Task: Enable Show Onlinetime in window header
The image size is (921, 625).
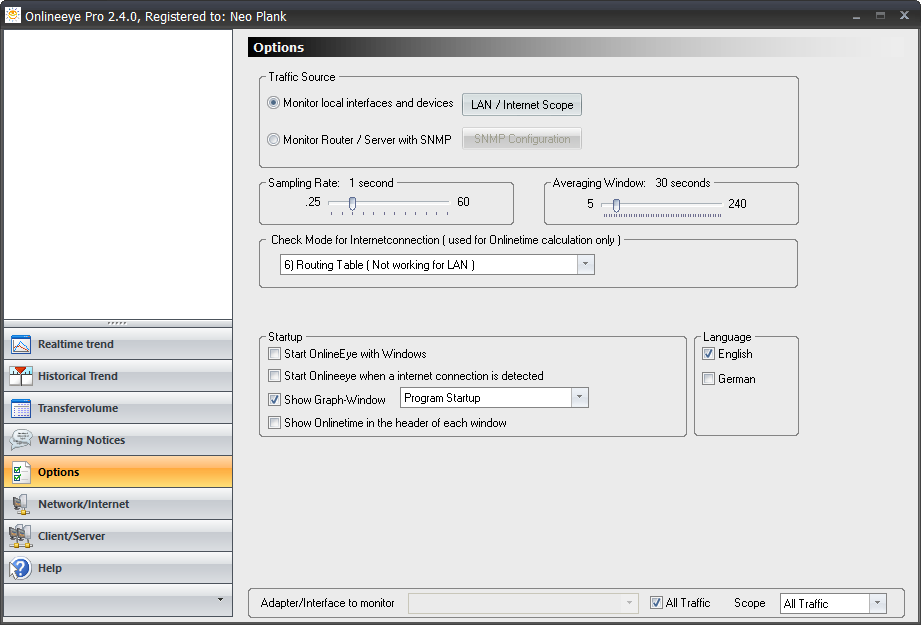Action: click(x=274, y=422)
